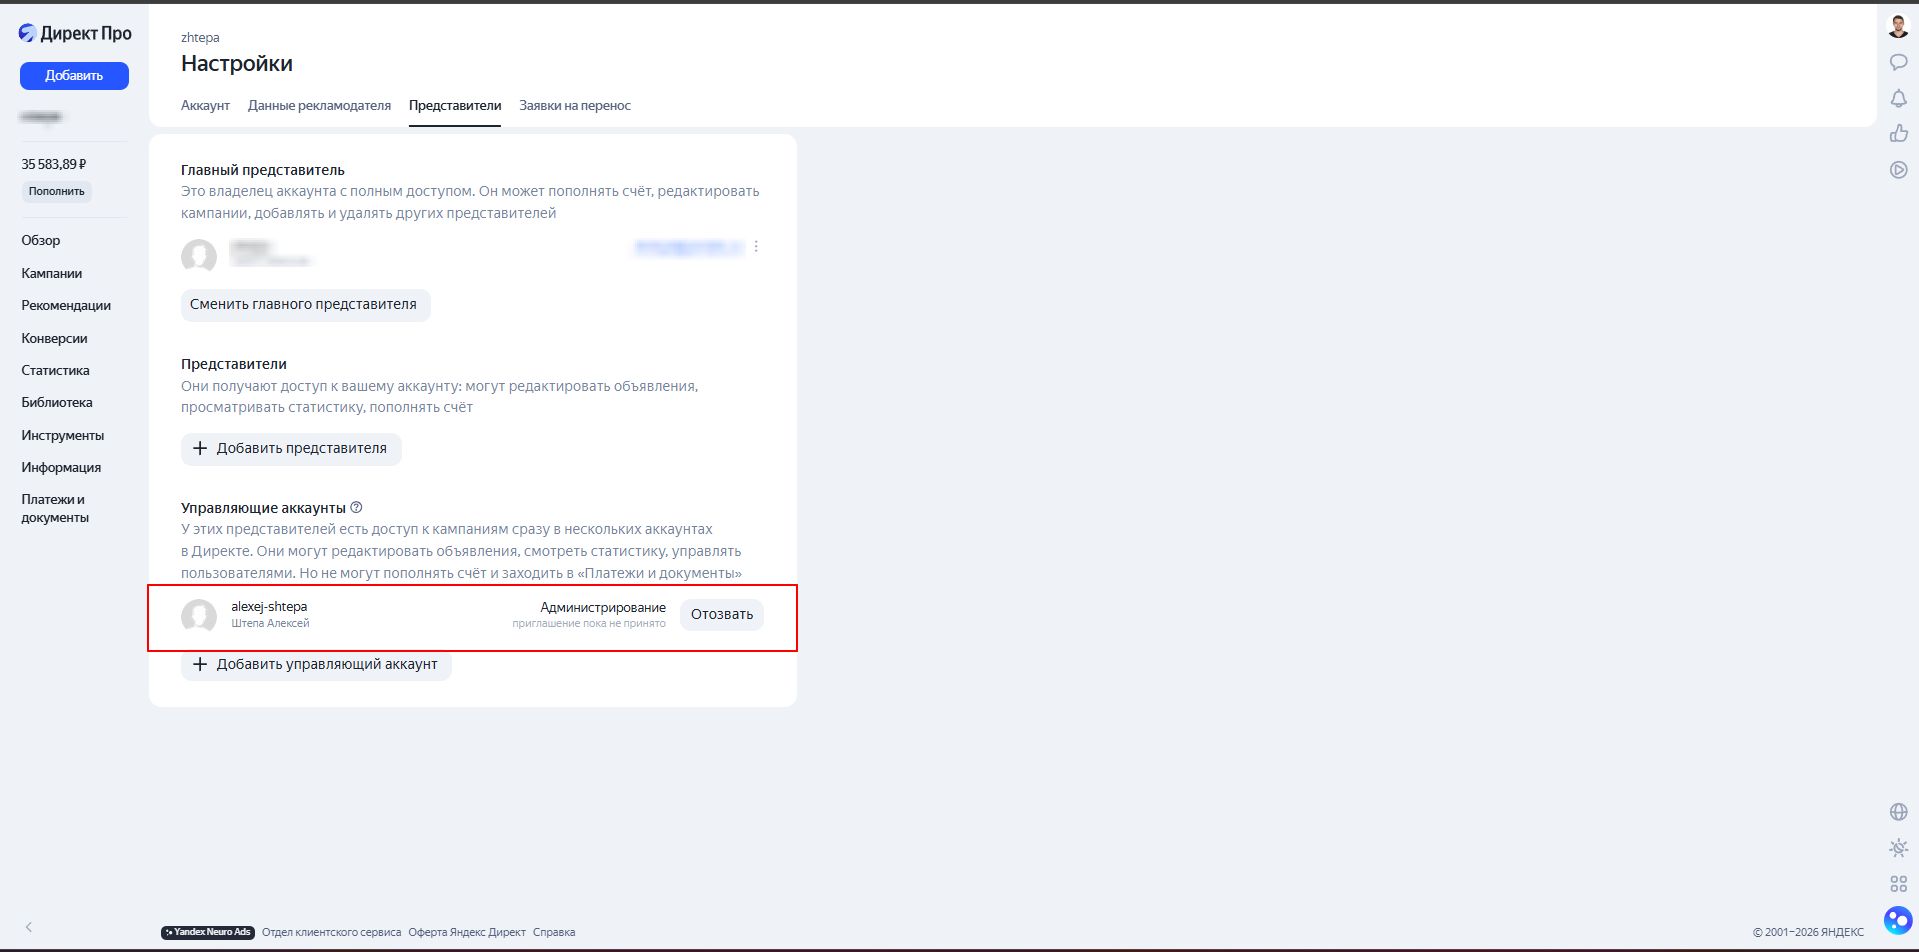The height and width of the screenshot is (952, 1919).
Task: Open the blue assistant icon at bottom right
Action: coord(1897,920)
